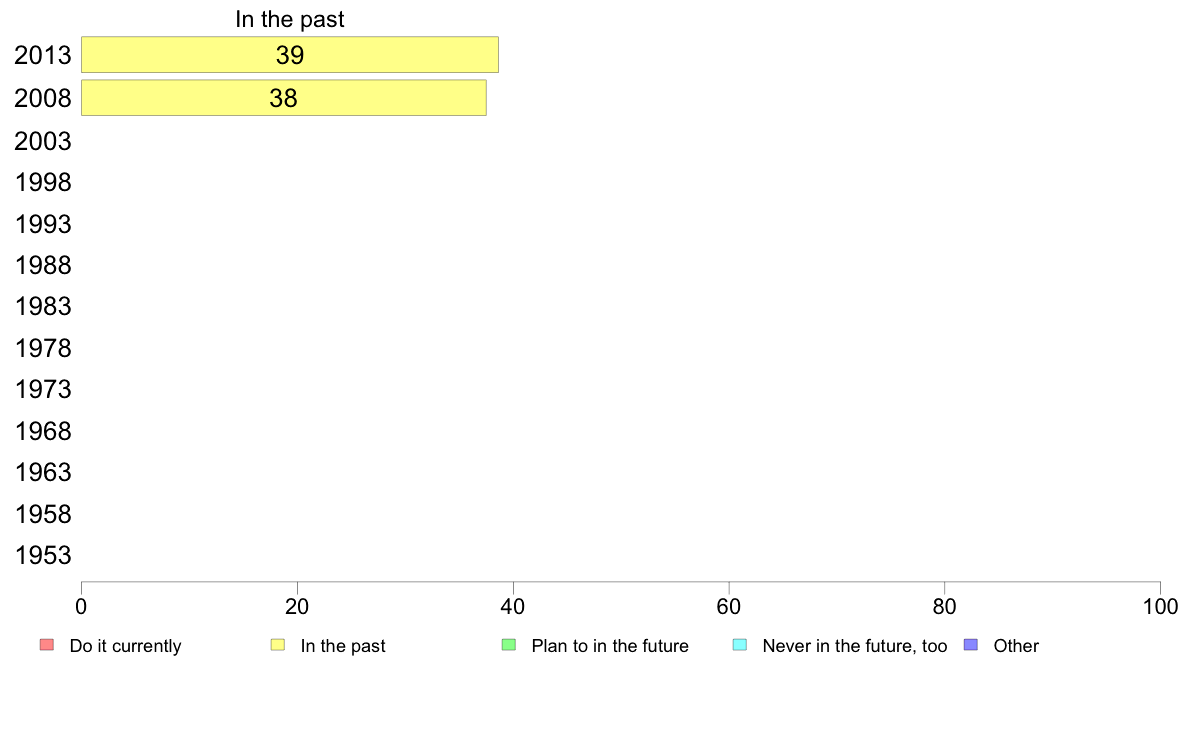The height and width of the screenshot is (736, 1188).
Task: Click the 40 tick on the axis
Action: 513,606
